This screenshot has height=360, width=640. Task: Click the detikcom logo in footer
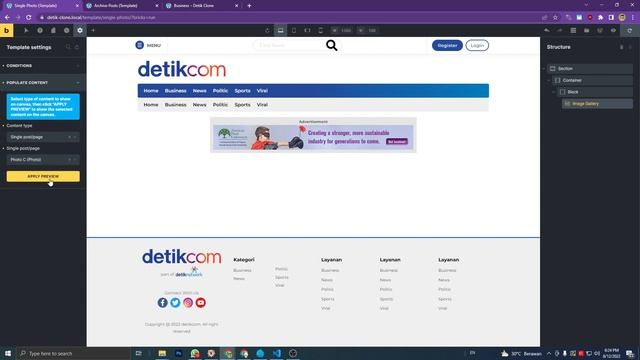182,257
